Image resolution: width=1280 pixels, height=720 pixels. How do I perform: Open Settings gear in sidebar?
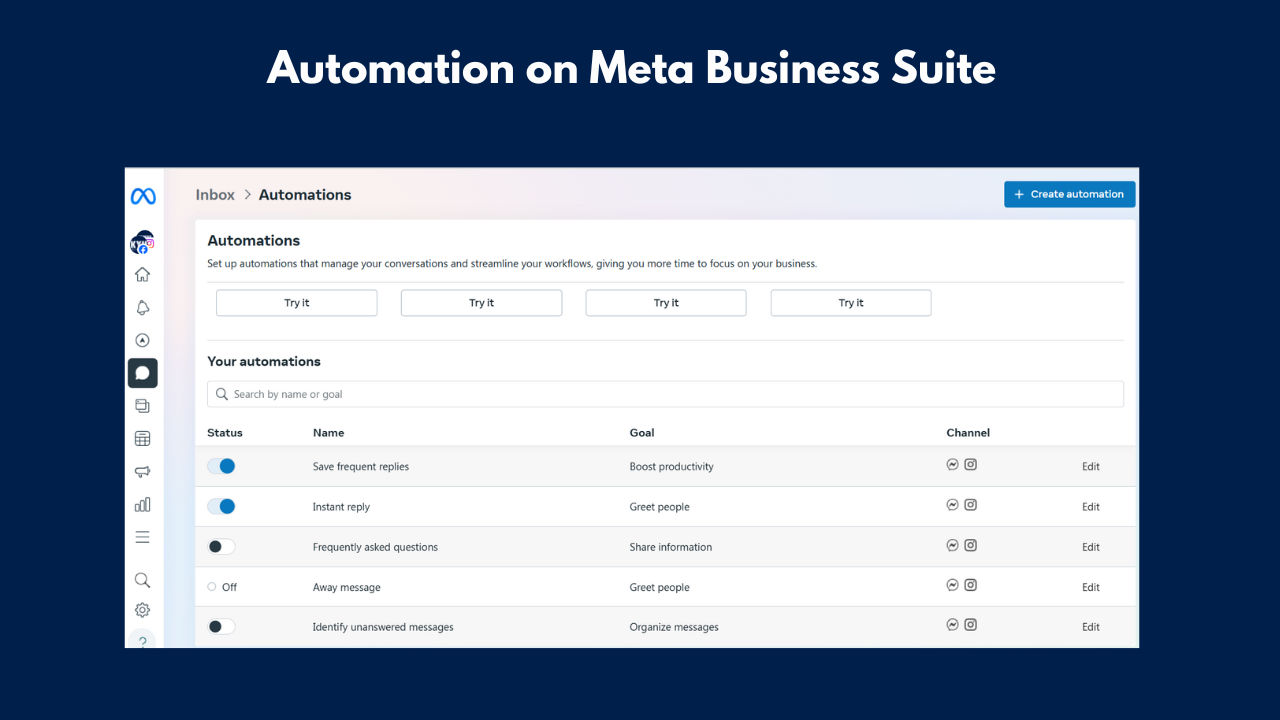(x=143, y=610)
